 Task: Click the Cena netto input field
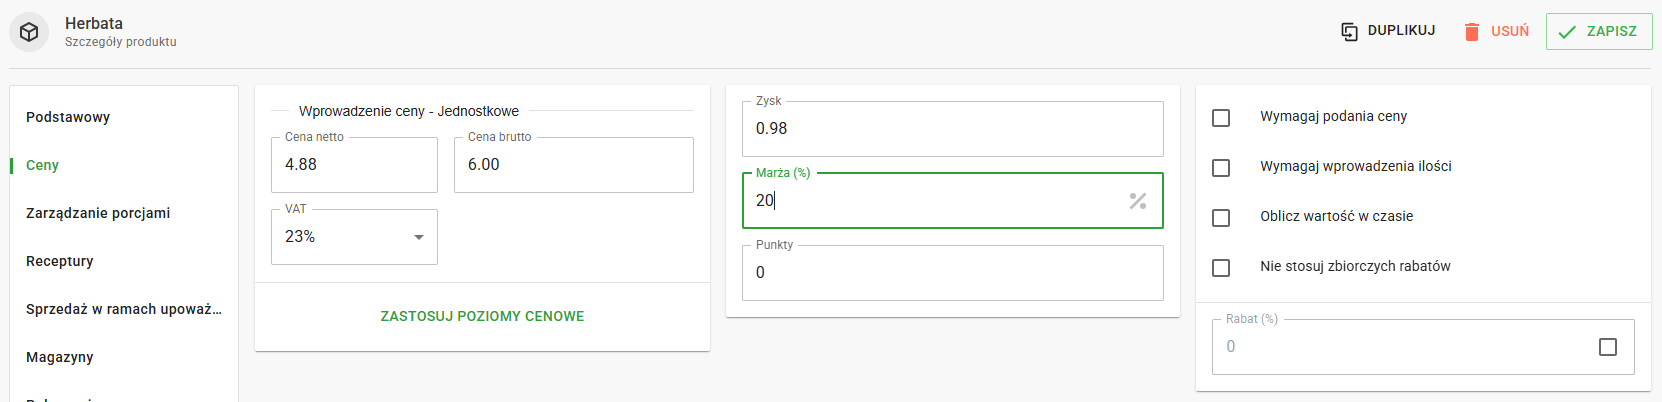click(354, 165)
